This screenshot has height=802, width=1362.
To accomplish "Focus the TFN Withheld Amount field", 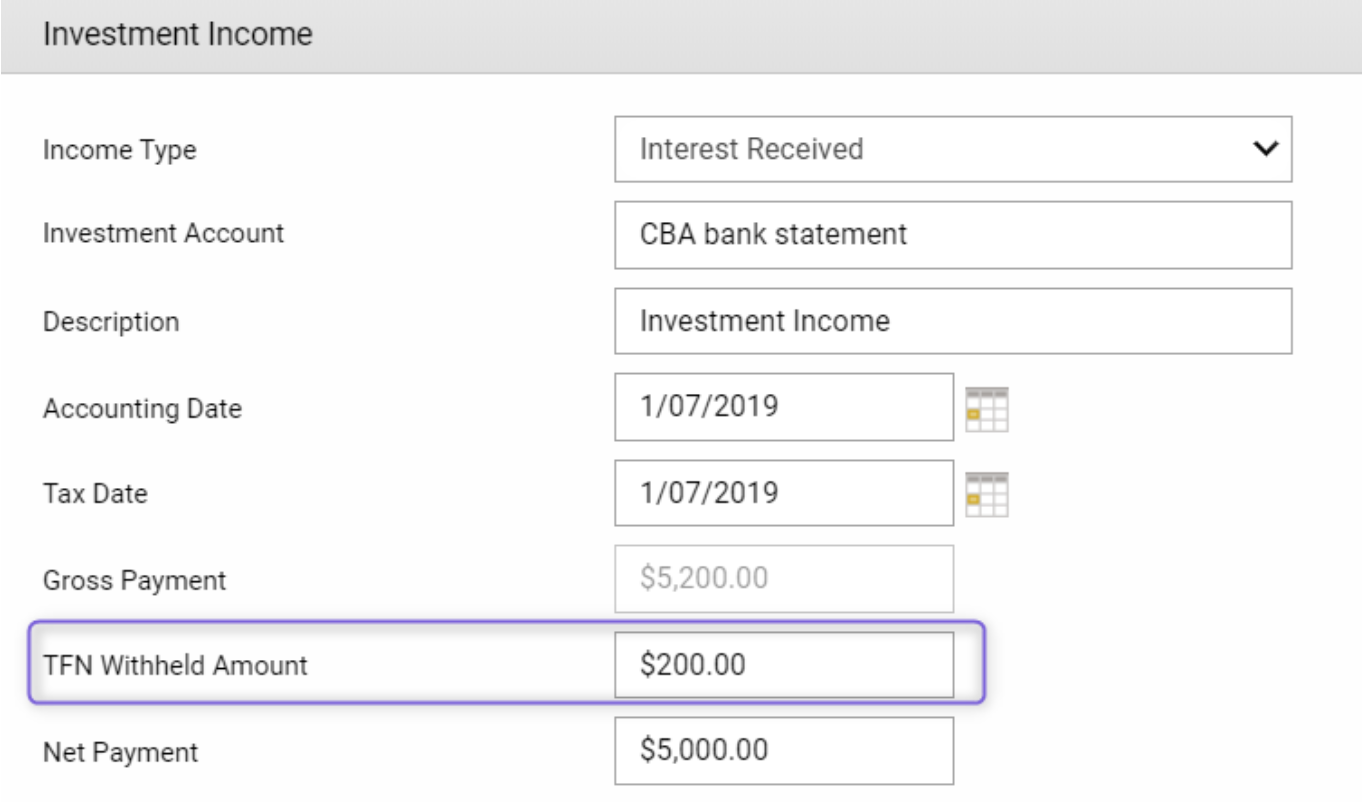I will click(x=784, y=665).
